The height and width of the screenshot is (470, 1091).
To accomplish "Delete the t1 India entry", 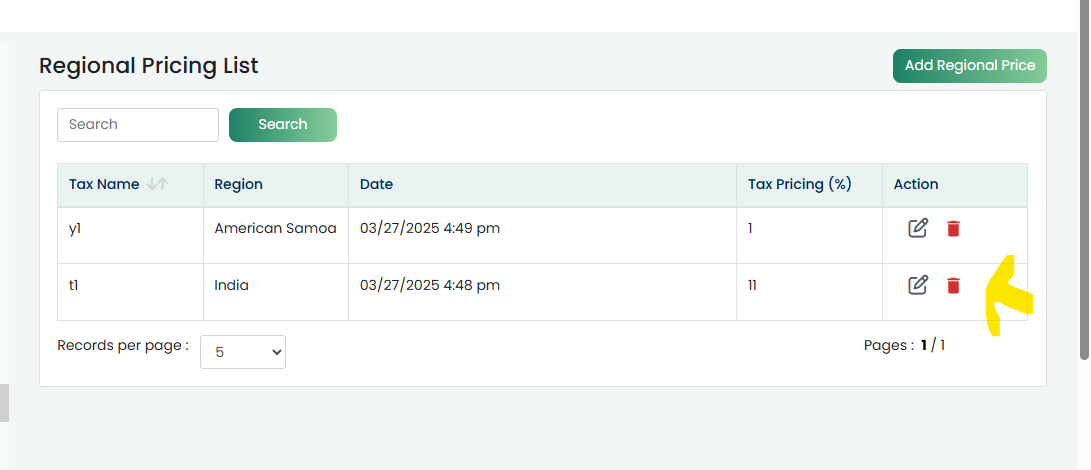I will (x=953, y=285).
